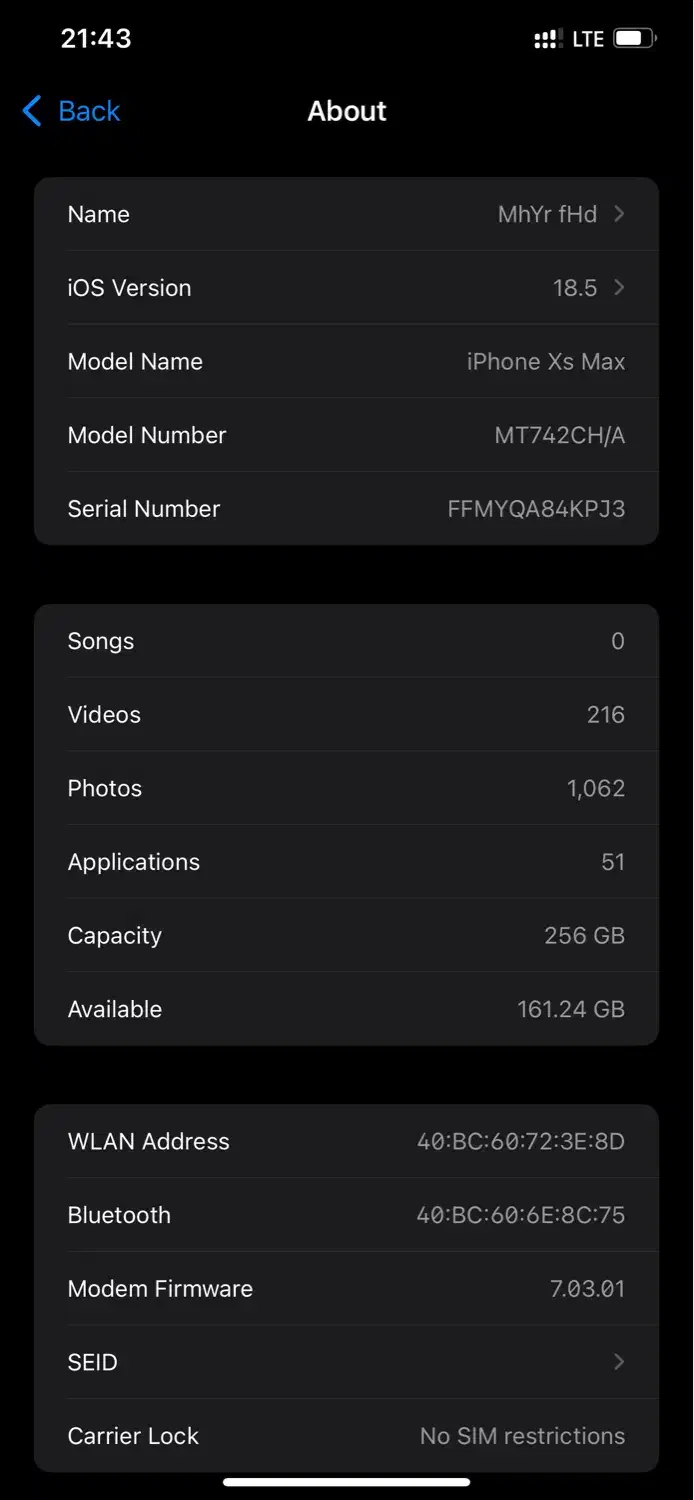Tap the Available storage row
Screen dimensions: 694x1500
346,1009
